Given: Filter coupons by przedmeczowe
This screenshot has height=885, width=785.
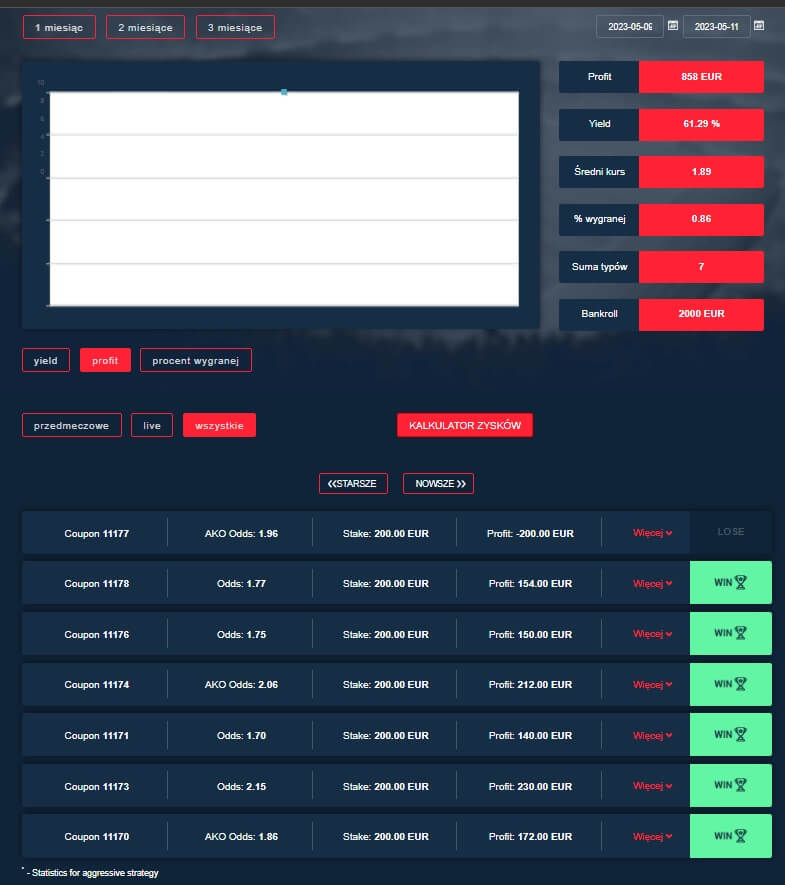Looking at the screenshot, I should (72, 425).
